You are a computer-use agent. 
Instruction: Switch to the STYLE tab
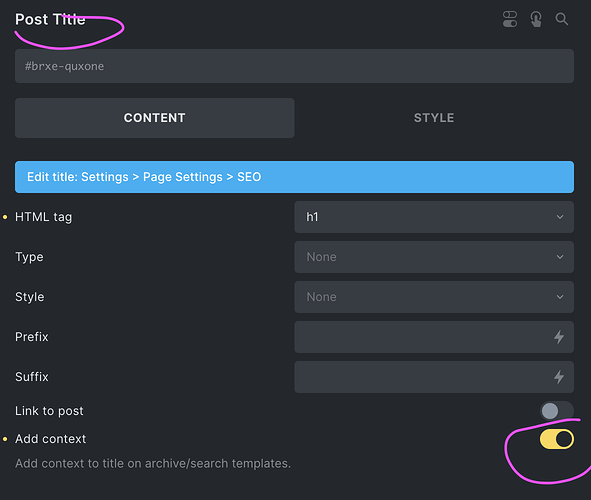pyautogui.click(x=434, y=118)
